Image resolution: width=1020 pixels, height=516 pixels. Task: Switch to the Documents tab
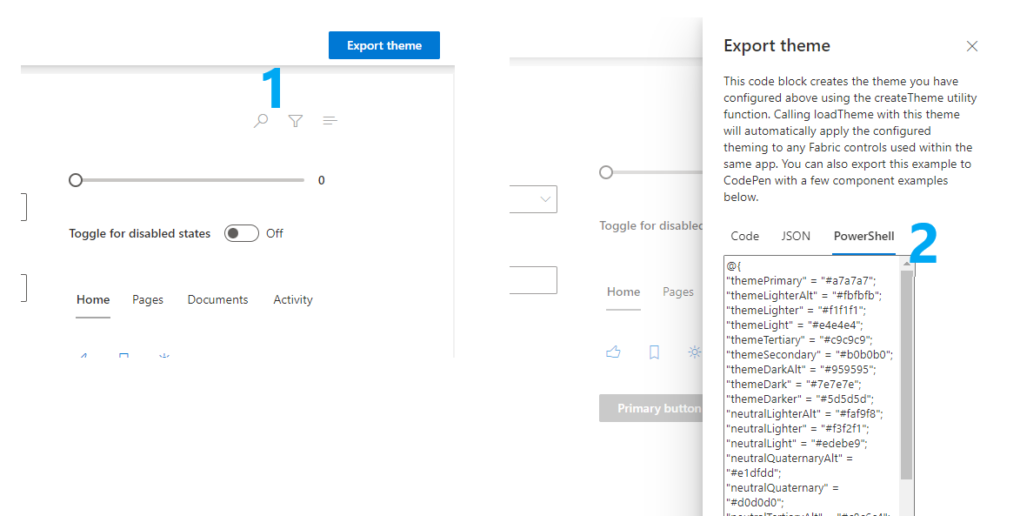(x=217, y=300)
